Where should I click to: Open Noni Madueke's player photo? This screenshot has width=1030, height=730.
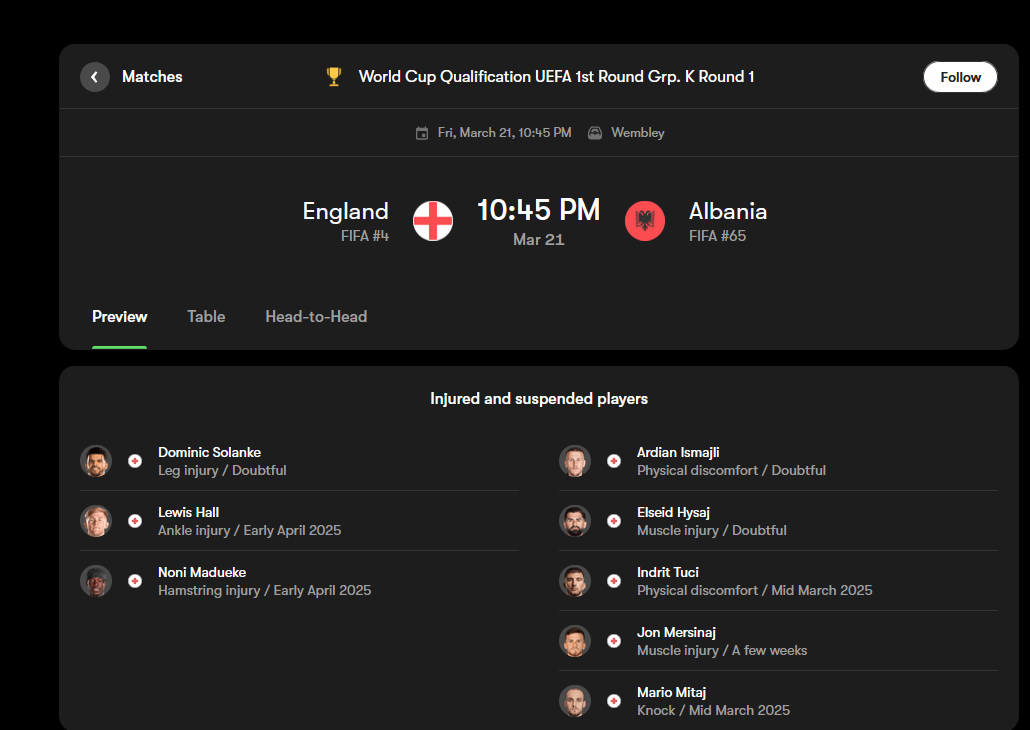pyautogui.click(x=96, y=581)
